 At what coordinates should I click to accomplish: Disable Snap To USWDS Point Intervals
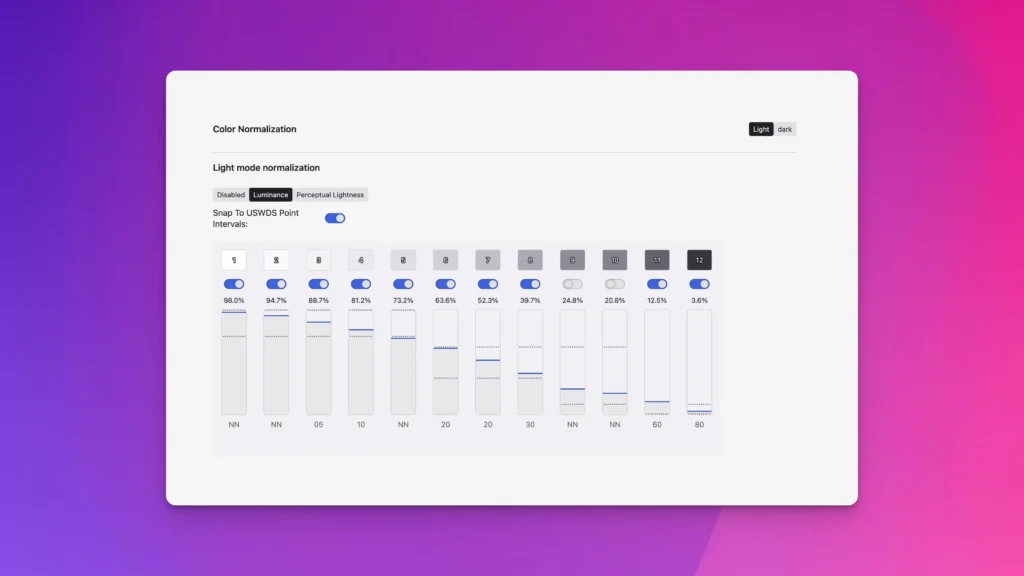[334, 217]
